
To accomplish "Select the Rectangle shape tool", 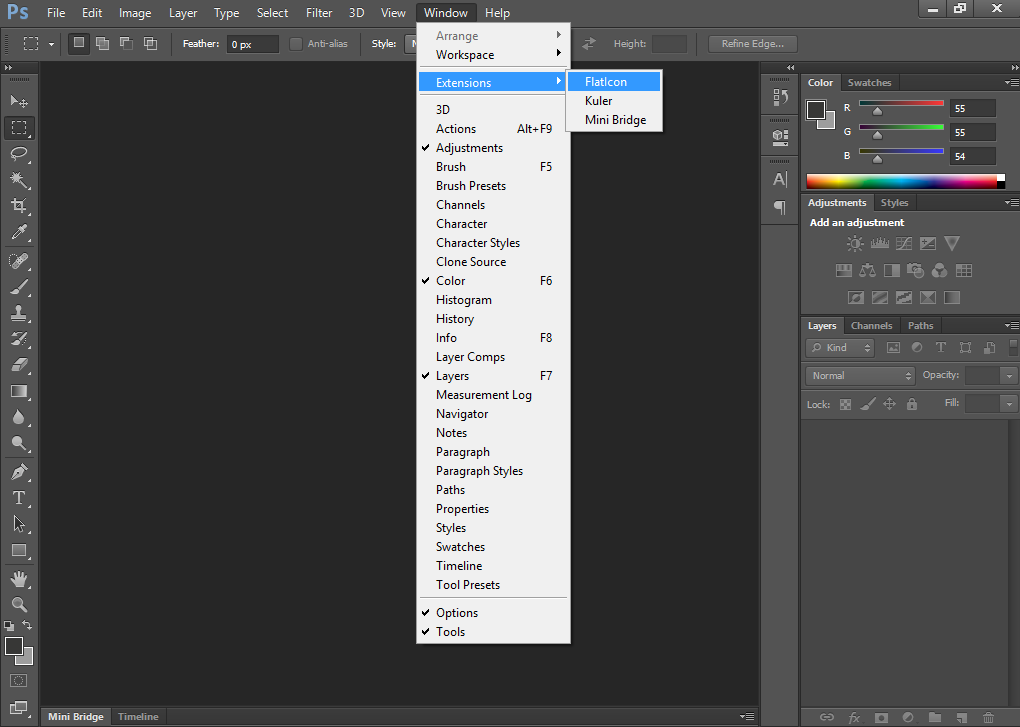I will [19, 550].
